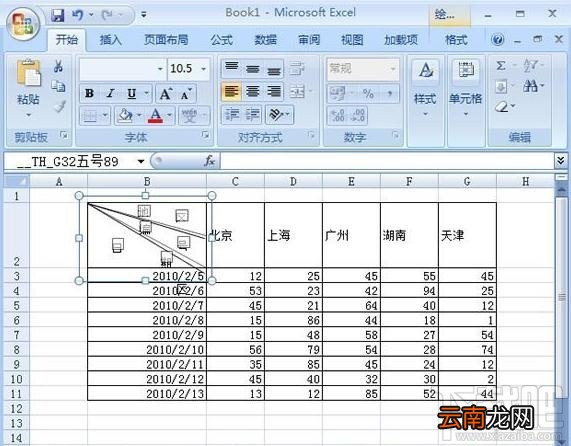Open the font size 10.5 dropdown
Screen dimensions: 571x446
[204, 69]
